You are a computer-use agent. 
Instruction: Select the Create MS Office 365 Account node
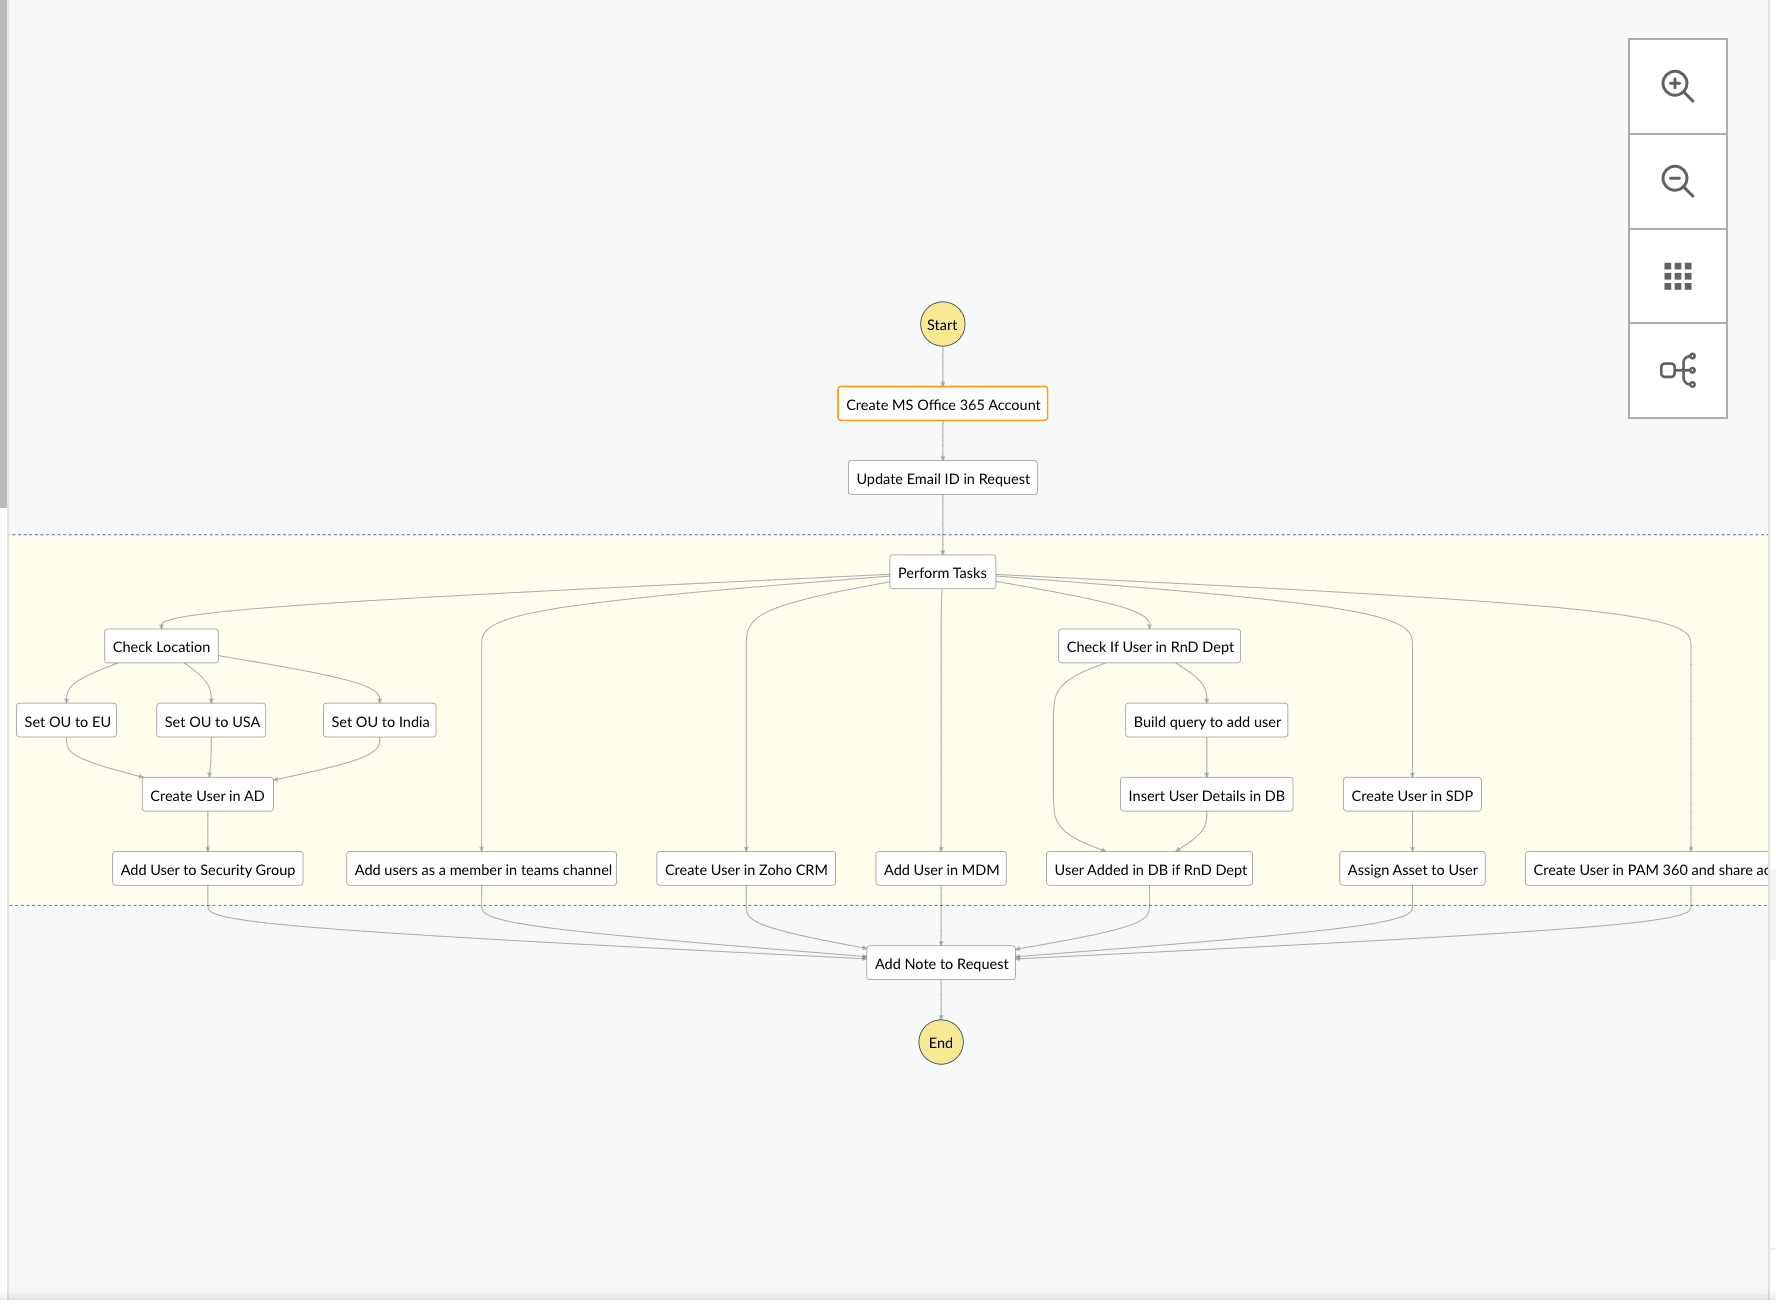coord(941,404)
